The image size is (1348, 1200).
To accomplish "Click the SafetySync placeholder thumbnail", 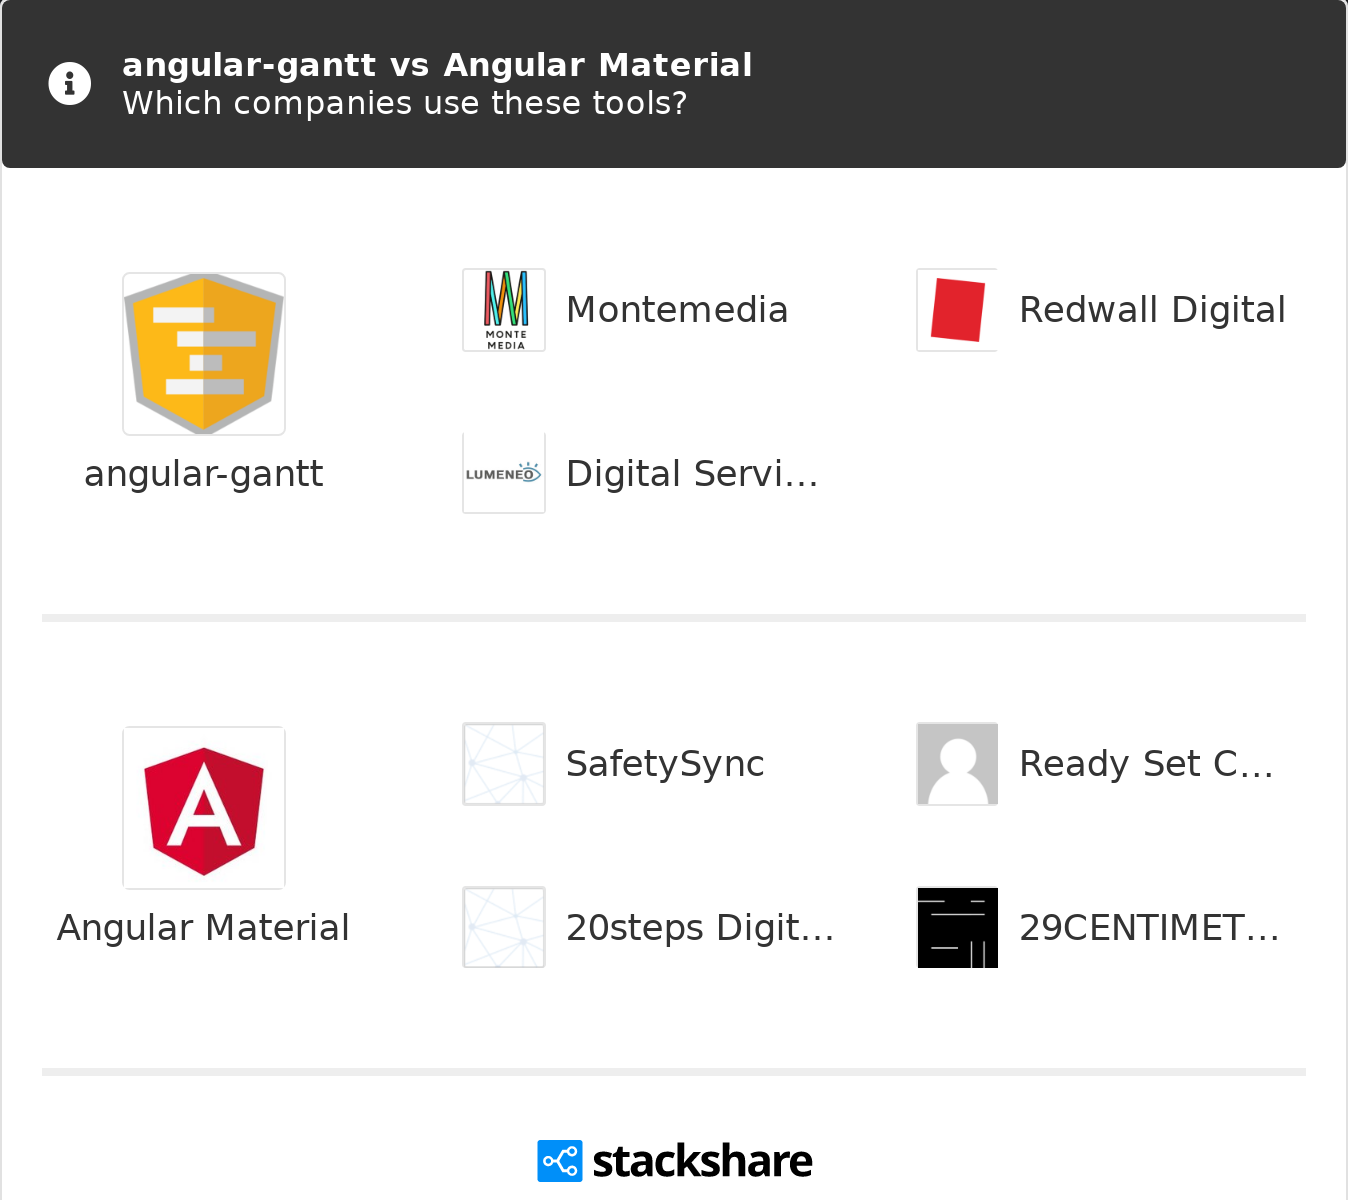I will pos(503,763).
